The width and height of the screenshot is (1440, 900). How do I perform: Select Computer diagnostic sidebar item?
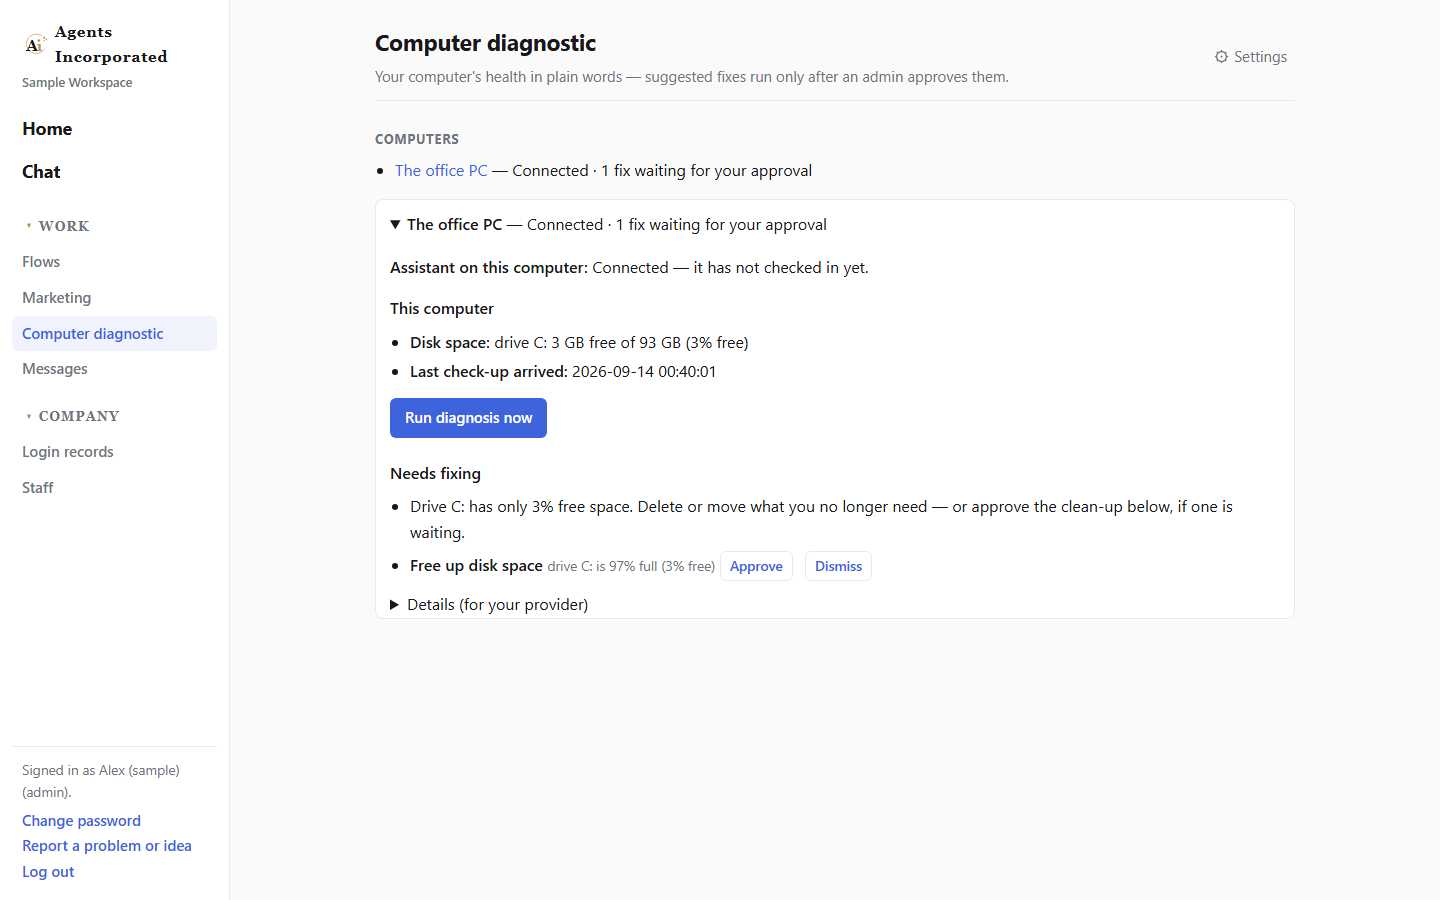tap(114, 334)
